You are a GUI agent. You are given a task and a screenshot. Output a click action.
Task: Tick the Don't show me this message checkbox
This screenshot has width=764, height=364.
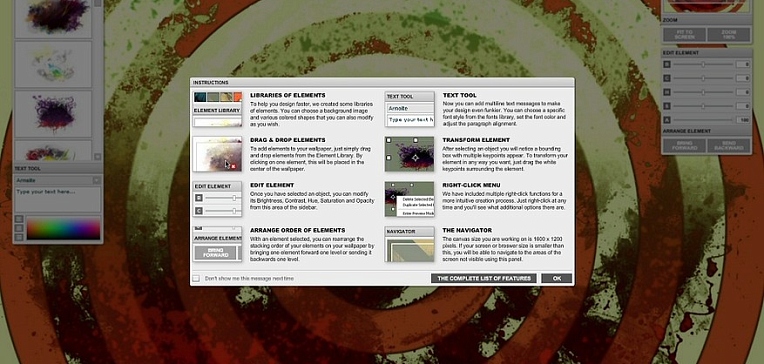(196, 278)
